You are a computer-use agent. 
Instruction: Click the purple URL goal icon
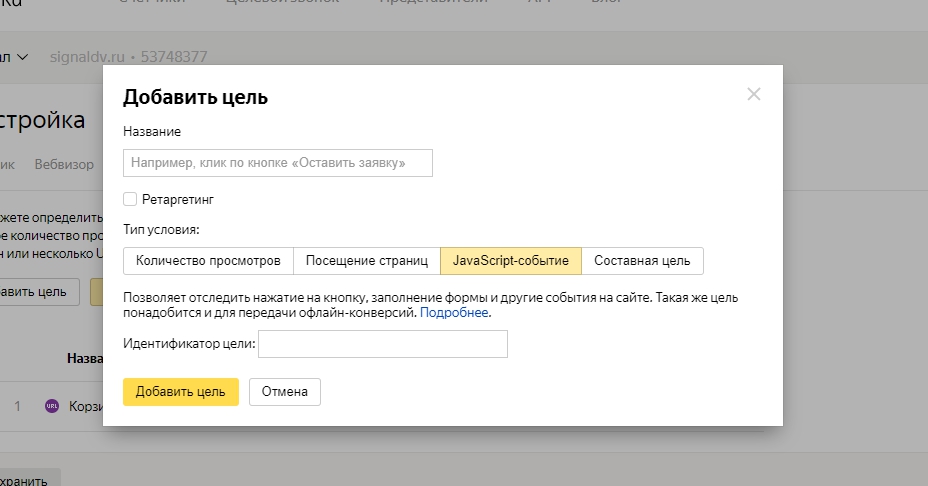52,406
